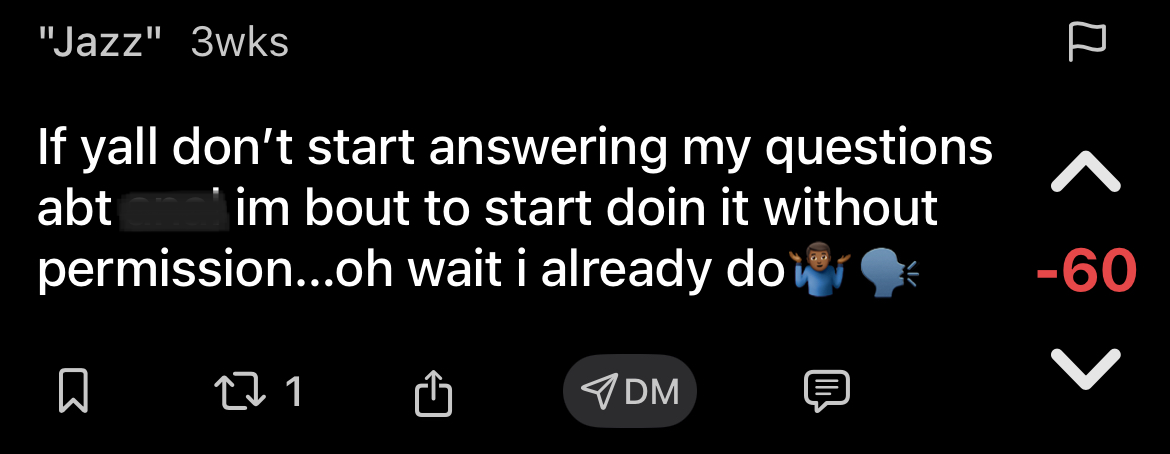Click the post's first line starting "If yall"
The width and height of the screenshot is (1170, 454).
515,148
